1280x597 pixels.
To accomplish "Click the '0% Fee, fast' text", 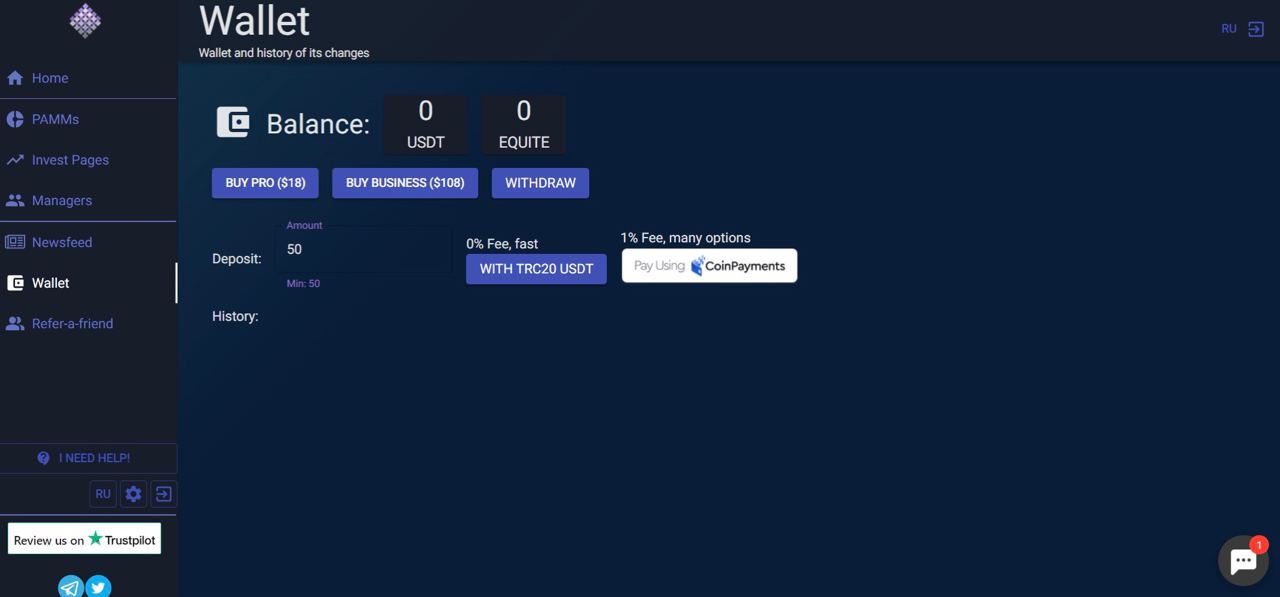I will tap(502, 244).
